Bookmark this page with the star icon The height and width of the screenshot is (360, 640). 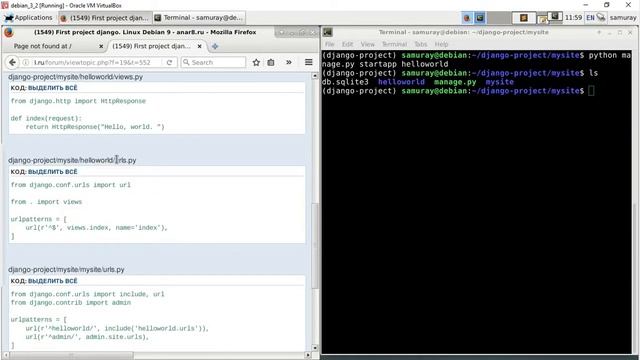[x=256, y=62]
